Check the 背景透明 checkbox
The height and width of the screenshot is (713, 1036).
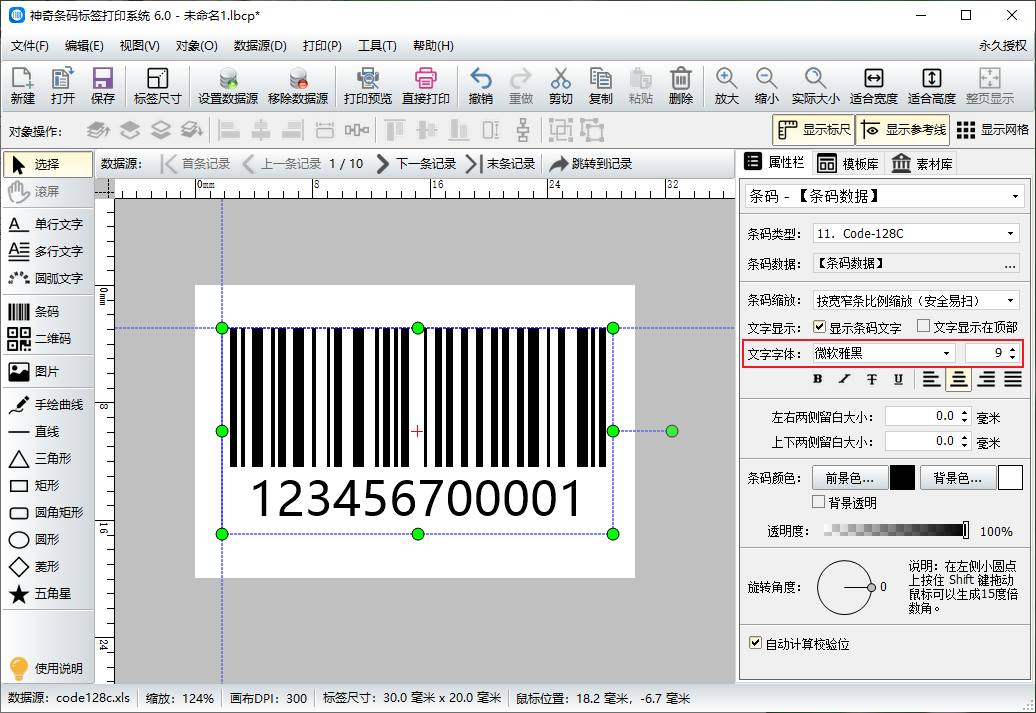819,502
